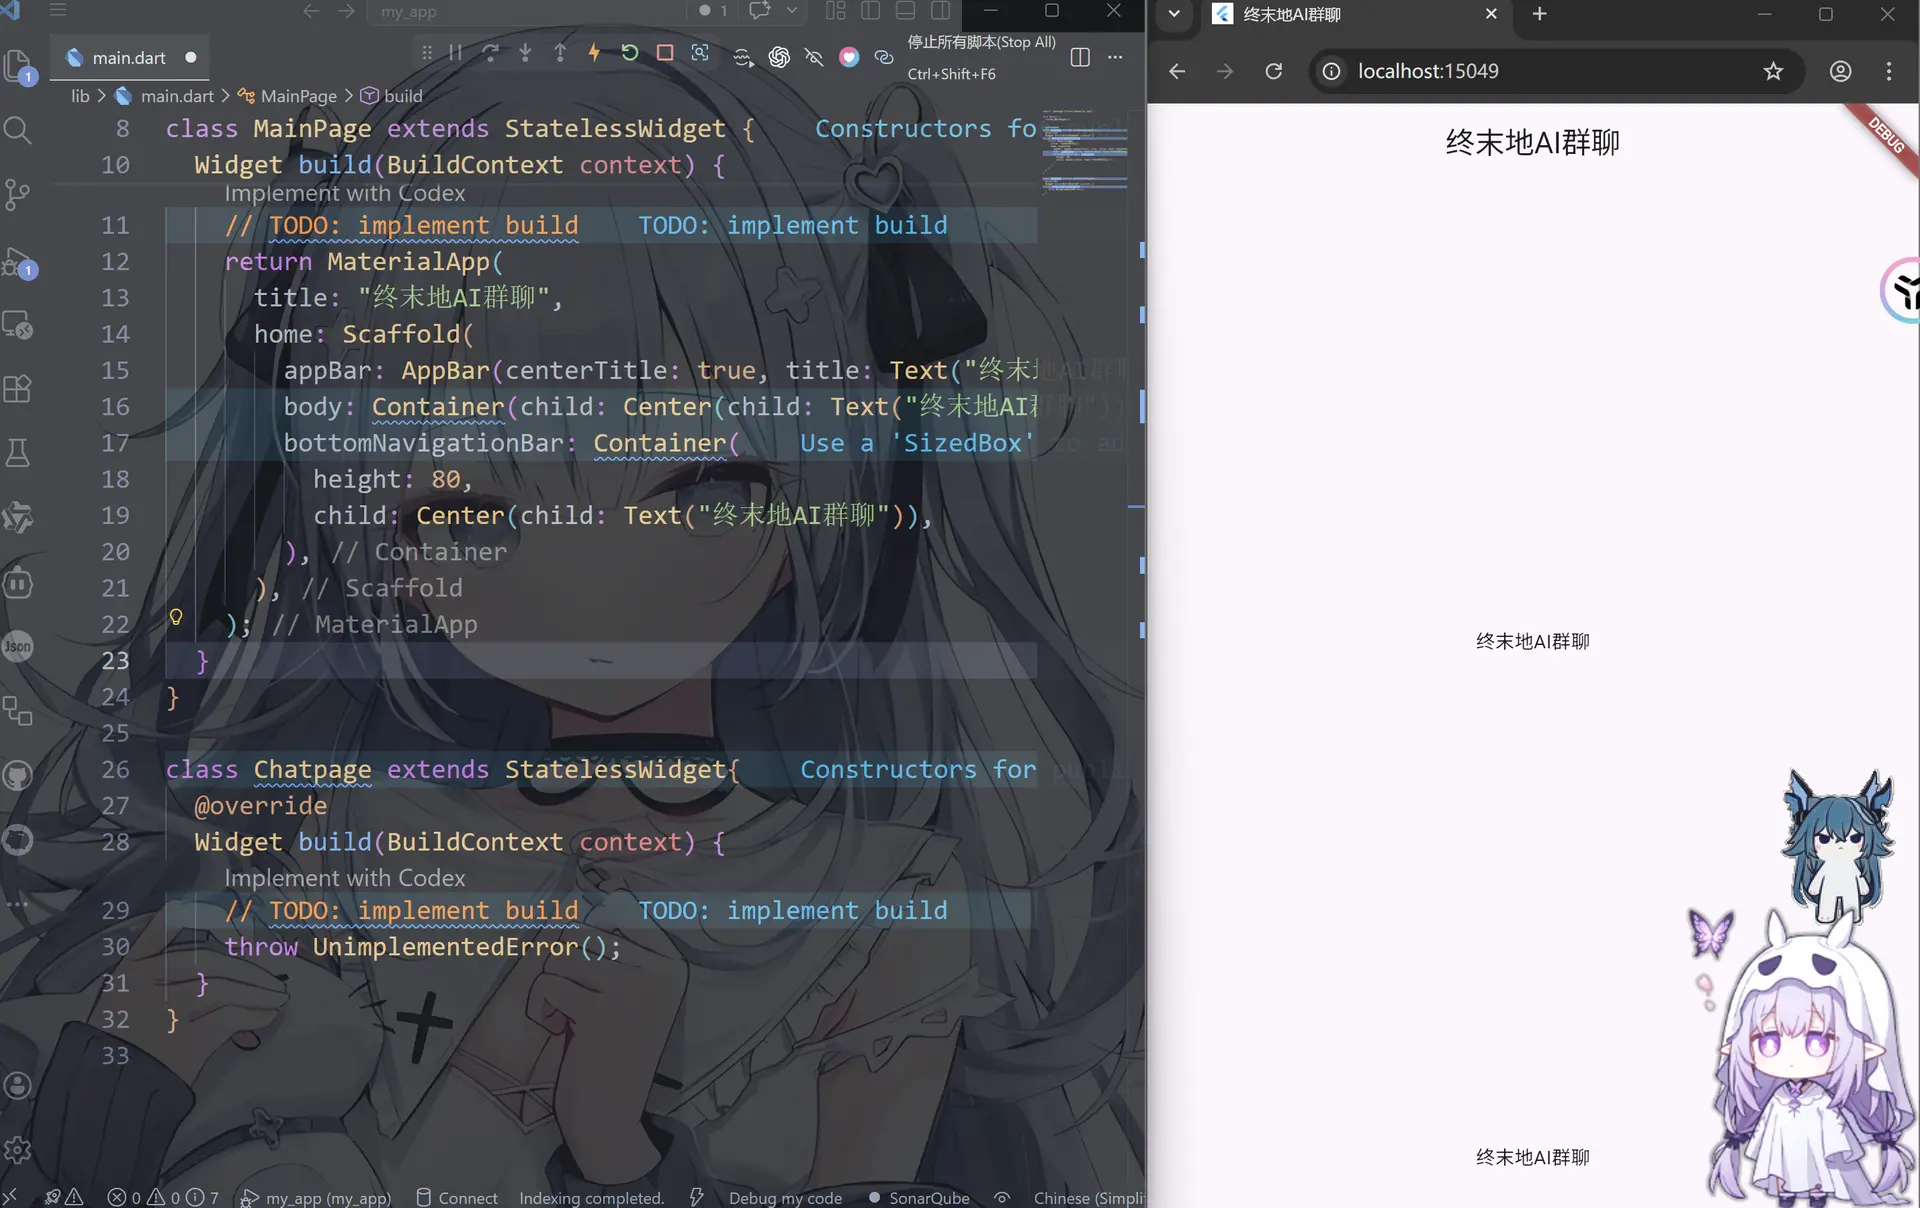The height and width of the screenshot is (1208, 1920).
Task: Open the editor More Actions menu
Action: (1115, 57)
